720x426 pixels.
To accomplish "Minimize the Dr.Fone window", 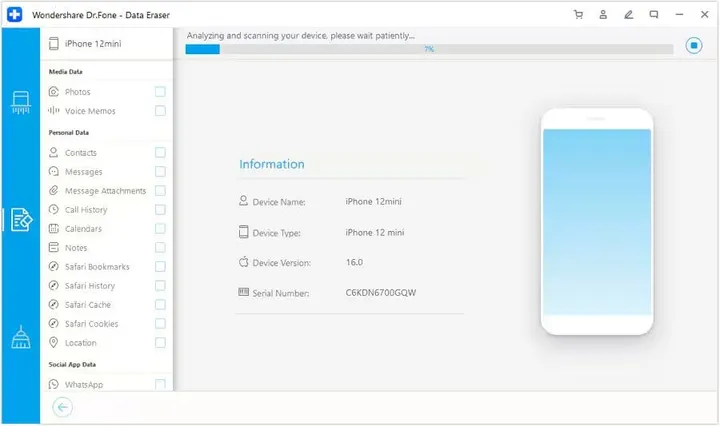I will pos(679,15).
